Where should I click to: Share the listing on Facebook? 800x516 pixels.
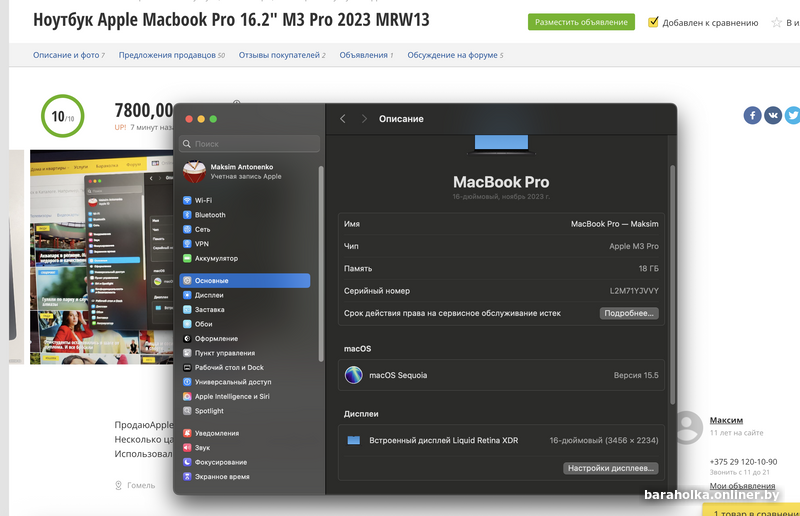[753, 115]
